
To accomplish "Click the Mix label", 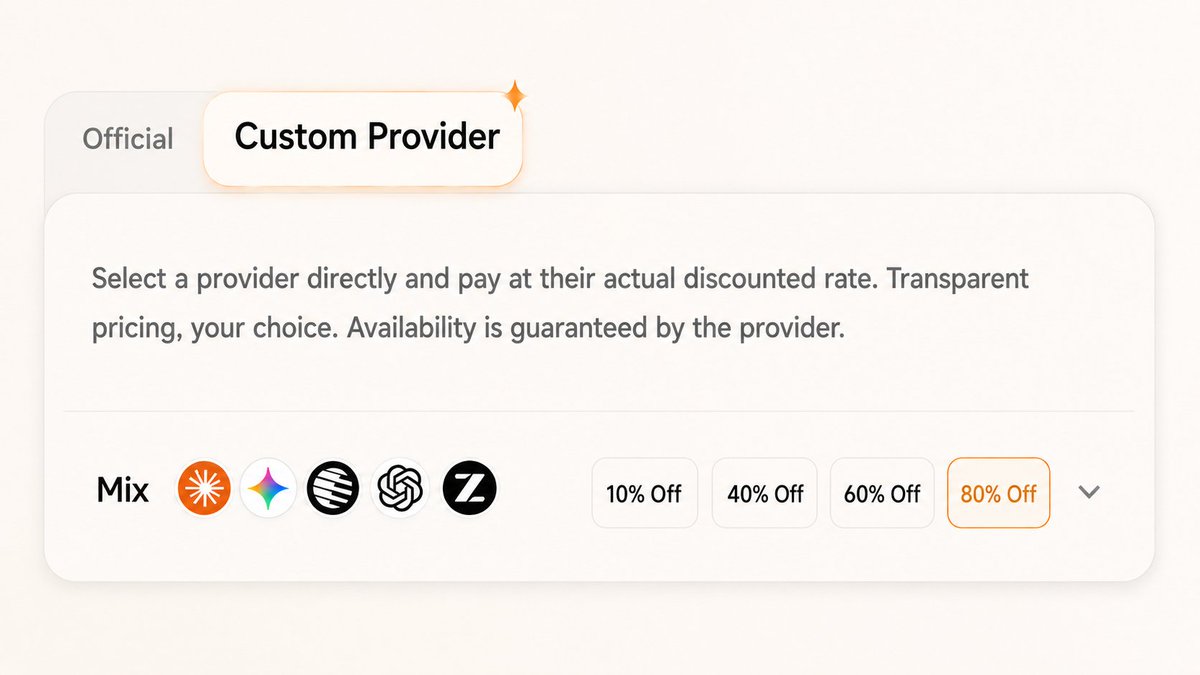I will click(122, 490).
